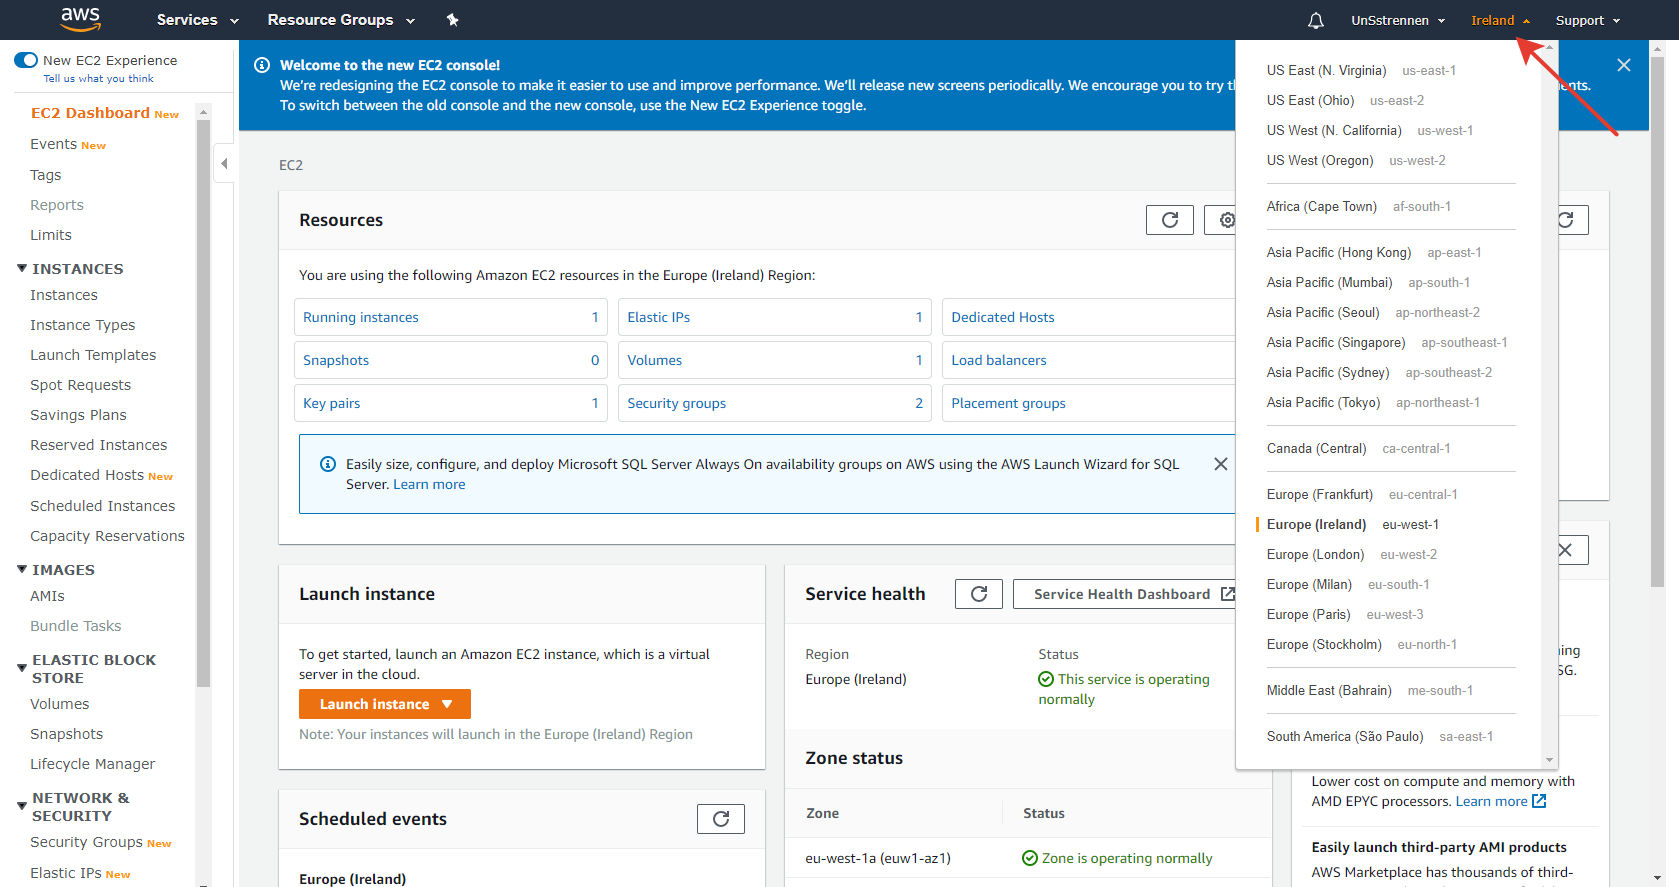
Task: Open the Resource Groups dropdown
Action: (341, 20)
